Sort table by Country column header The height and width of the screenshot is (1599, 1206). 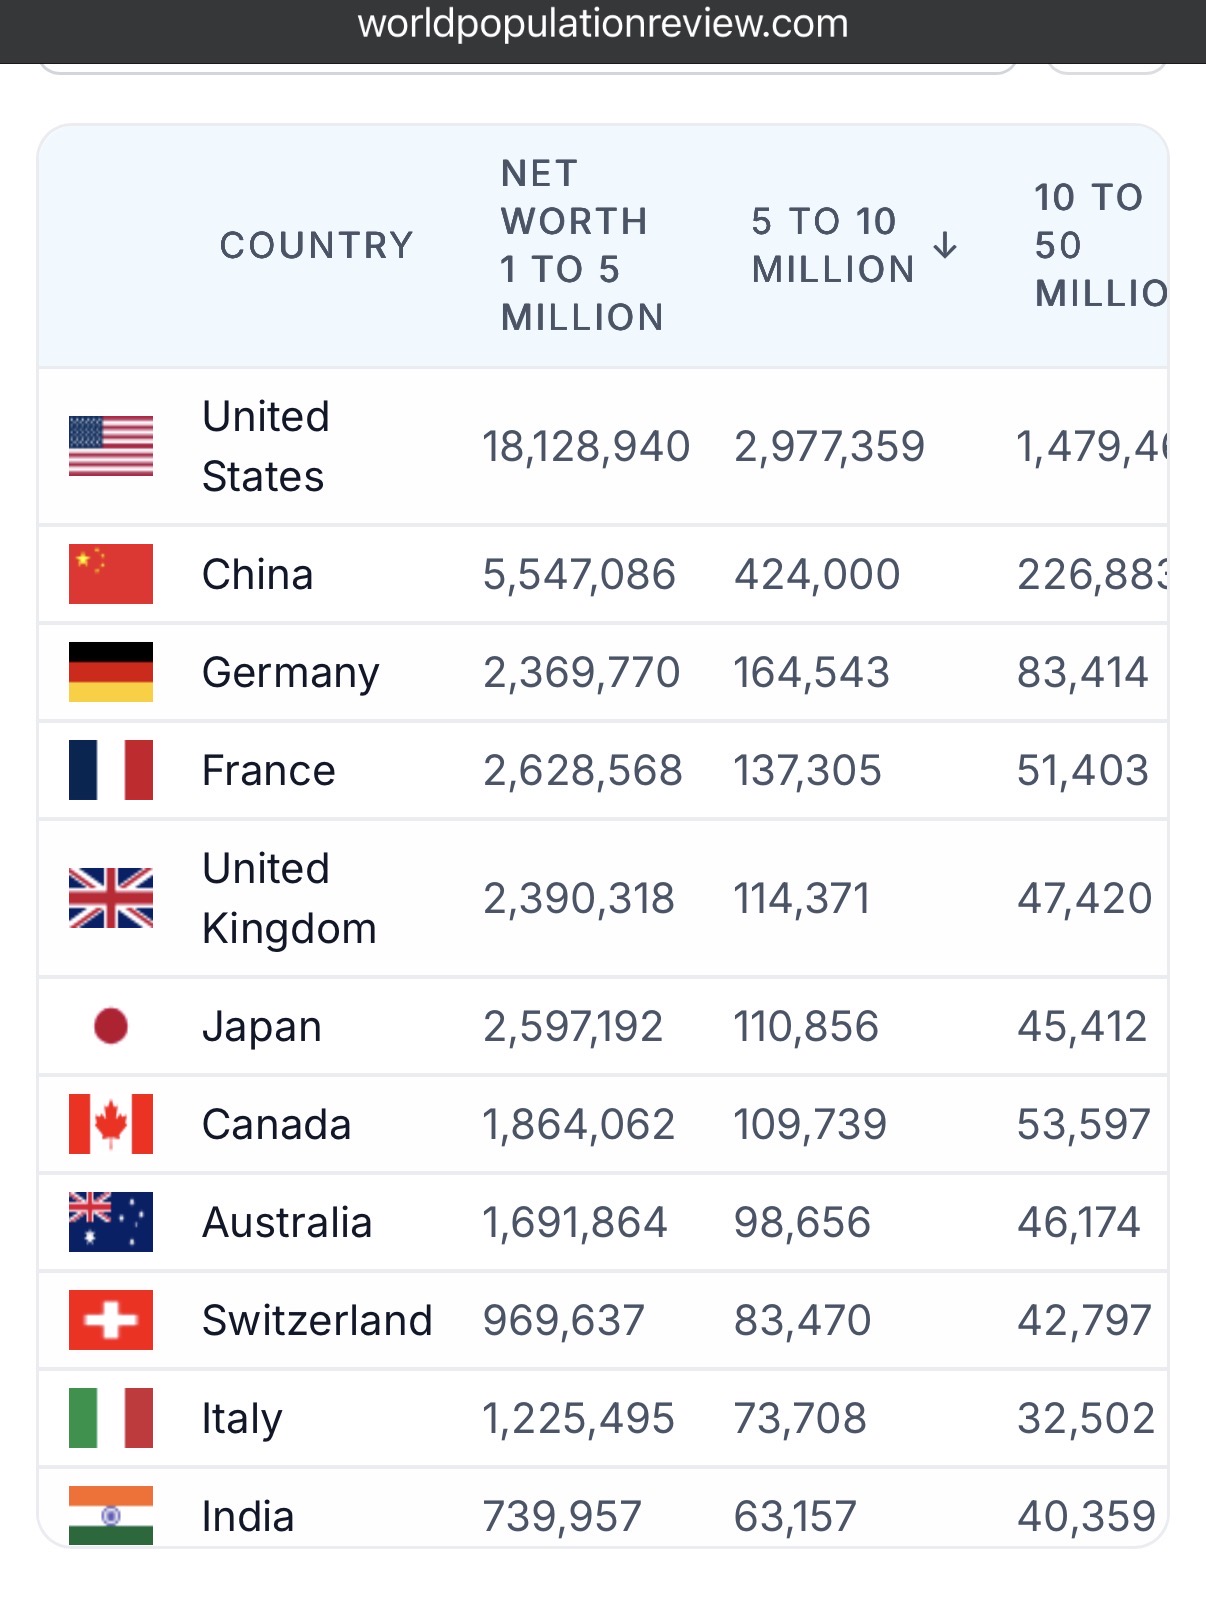click(x=316, y=245)
